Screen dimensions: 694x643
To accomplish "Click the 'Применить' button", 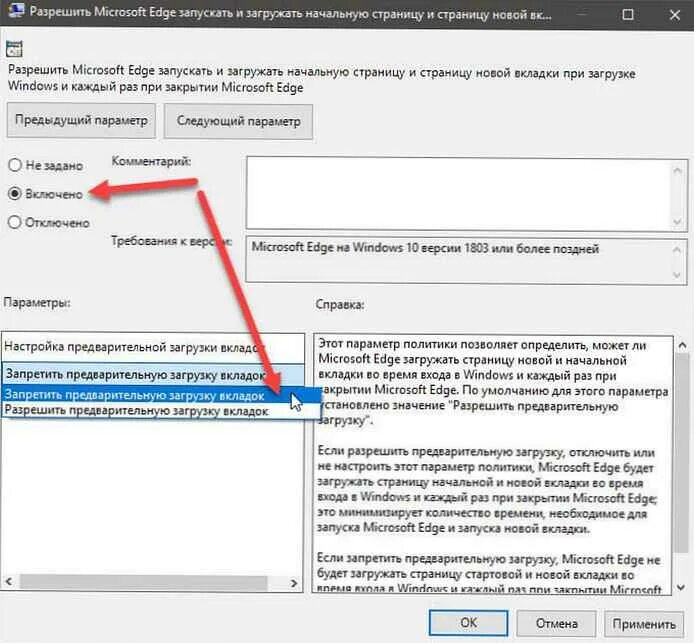I will pos(644,624).
